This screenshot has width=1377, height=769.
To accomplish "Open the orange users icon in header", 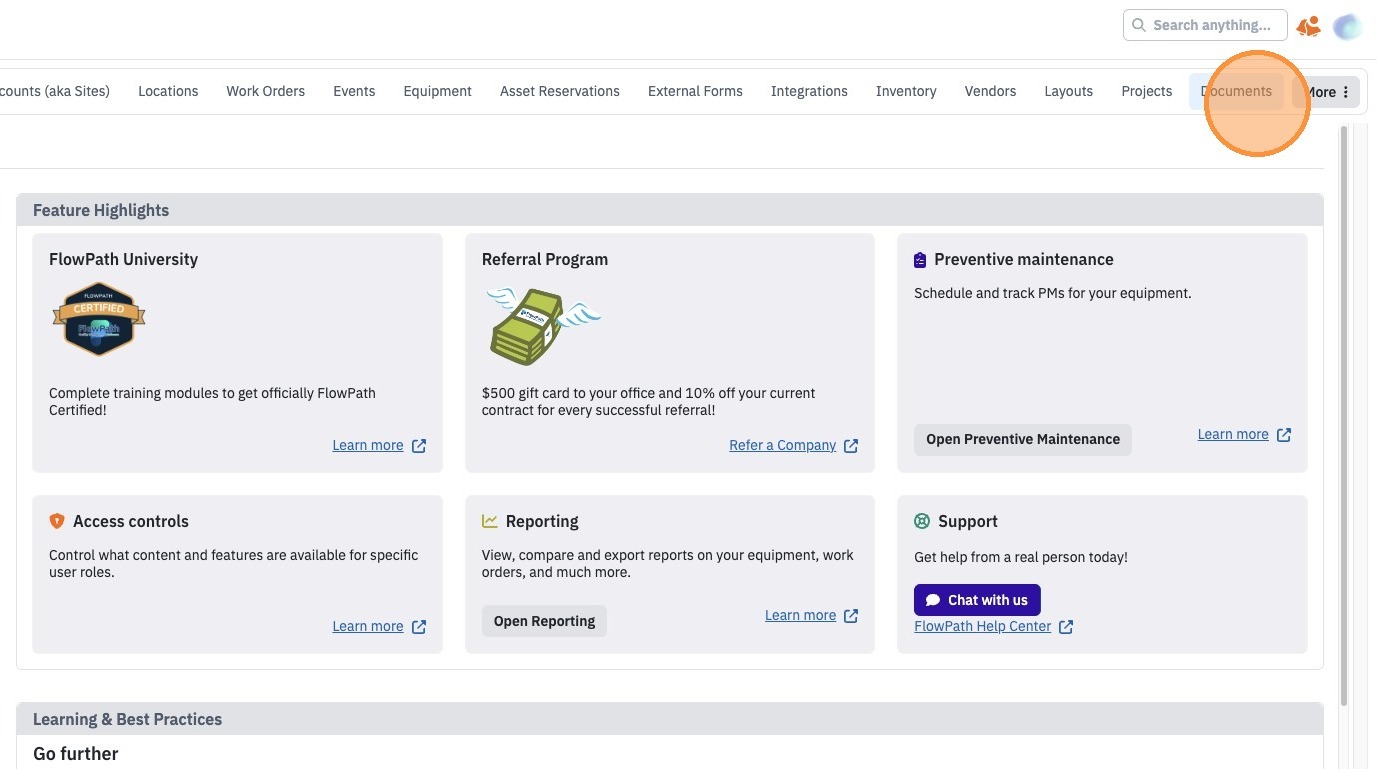I will tap(1308, 26).
